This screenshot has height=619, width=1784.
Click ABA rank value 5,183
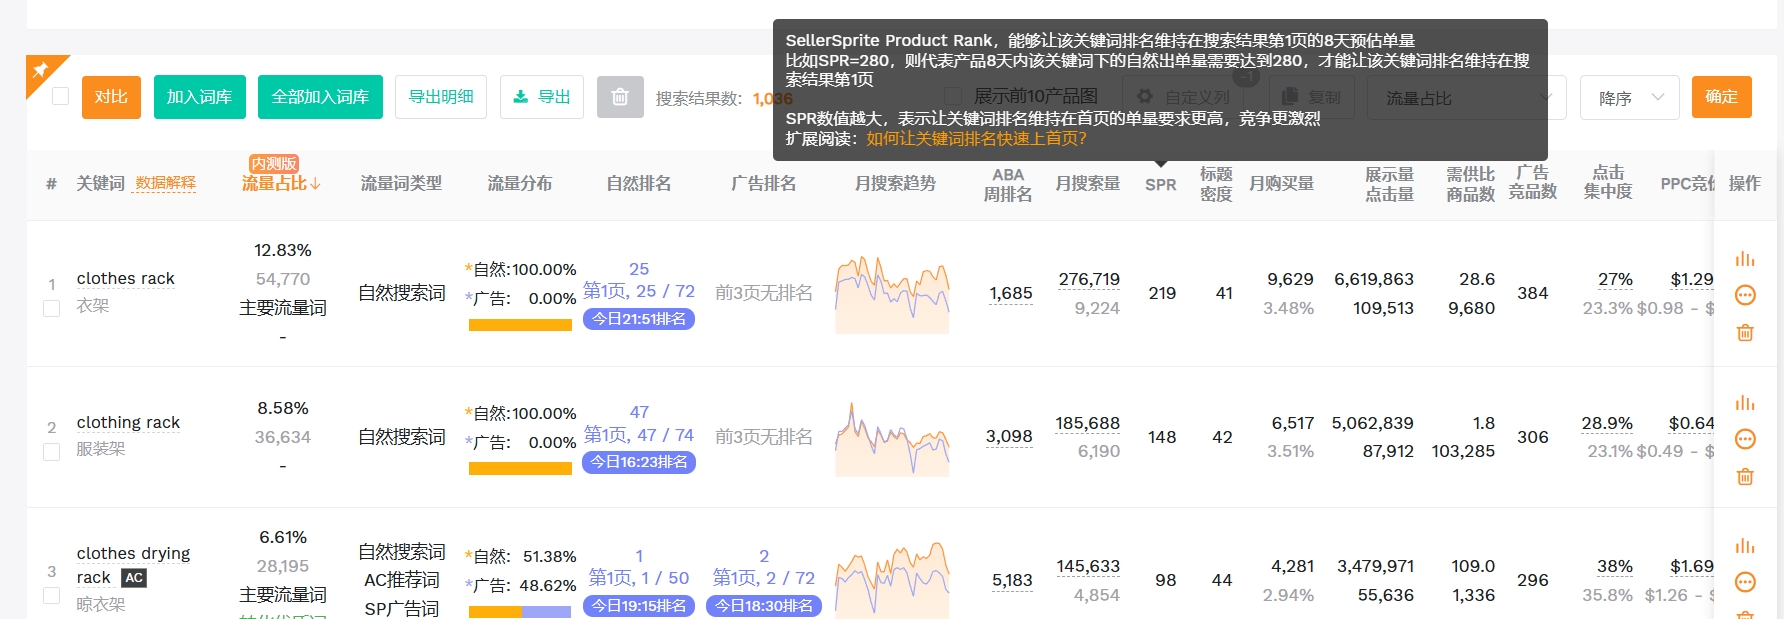pyautogui.click(x=1012, y=580)
